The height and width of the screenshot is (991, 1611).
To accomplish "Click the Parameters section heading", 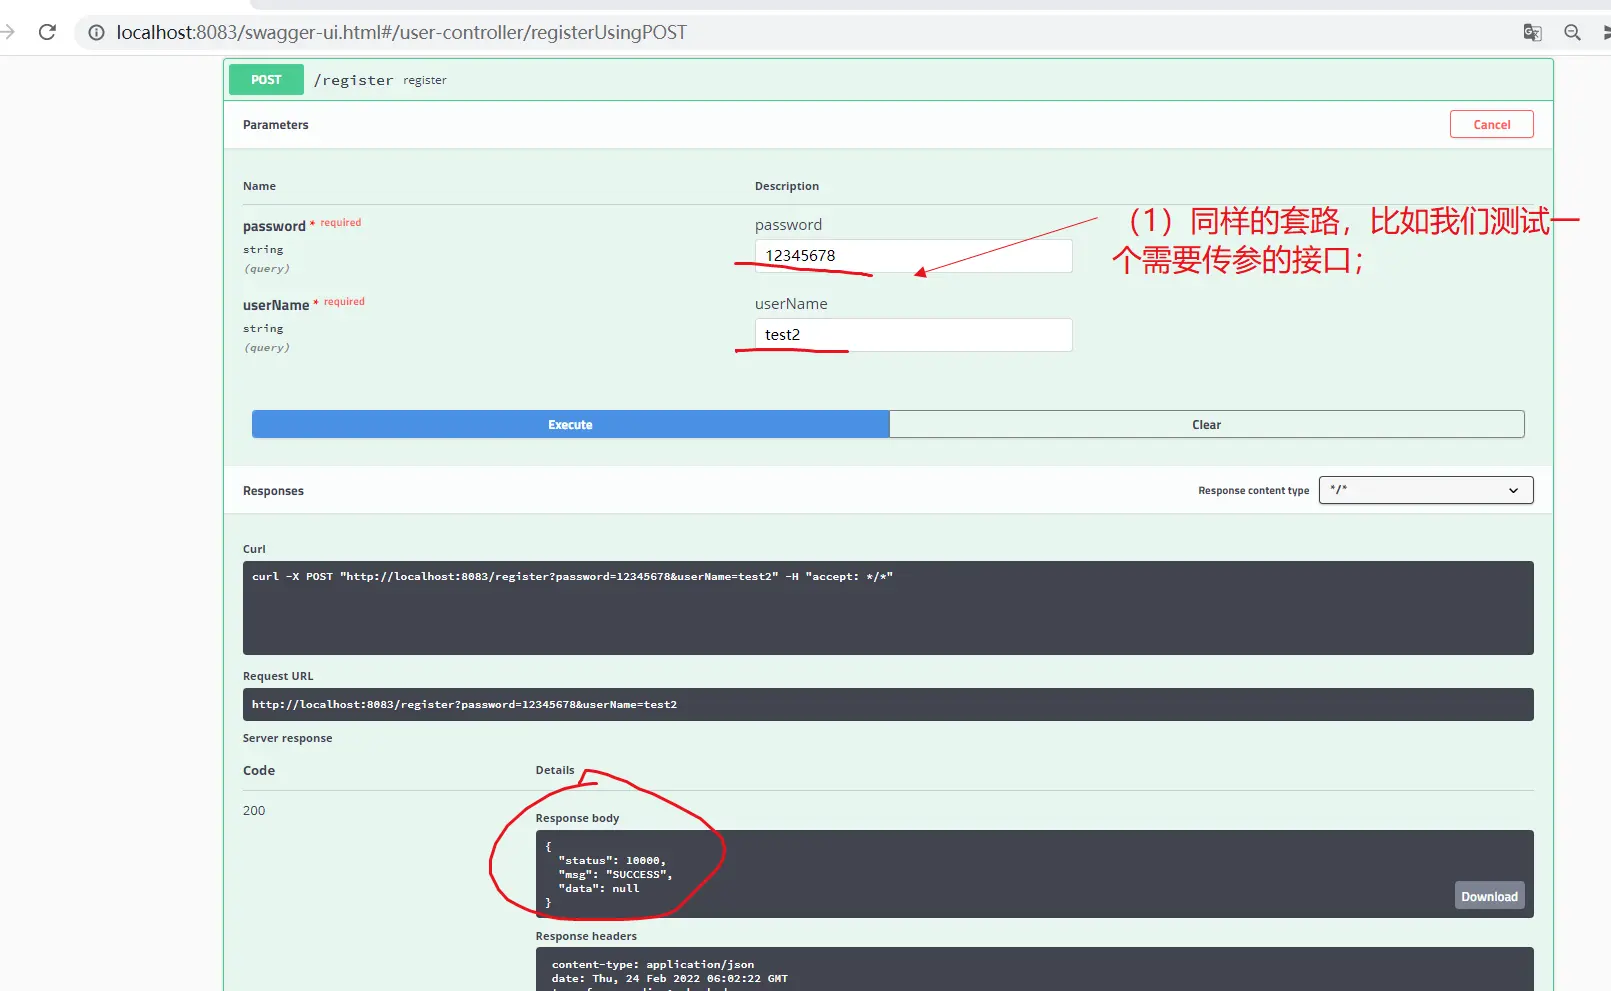I will 276,125.
